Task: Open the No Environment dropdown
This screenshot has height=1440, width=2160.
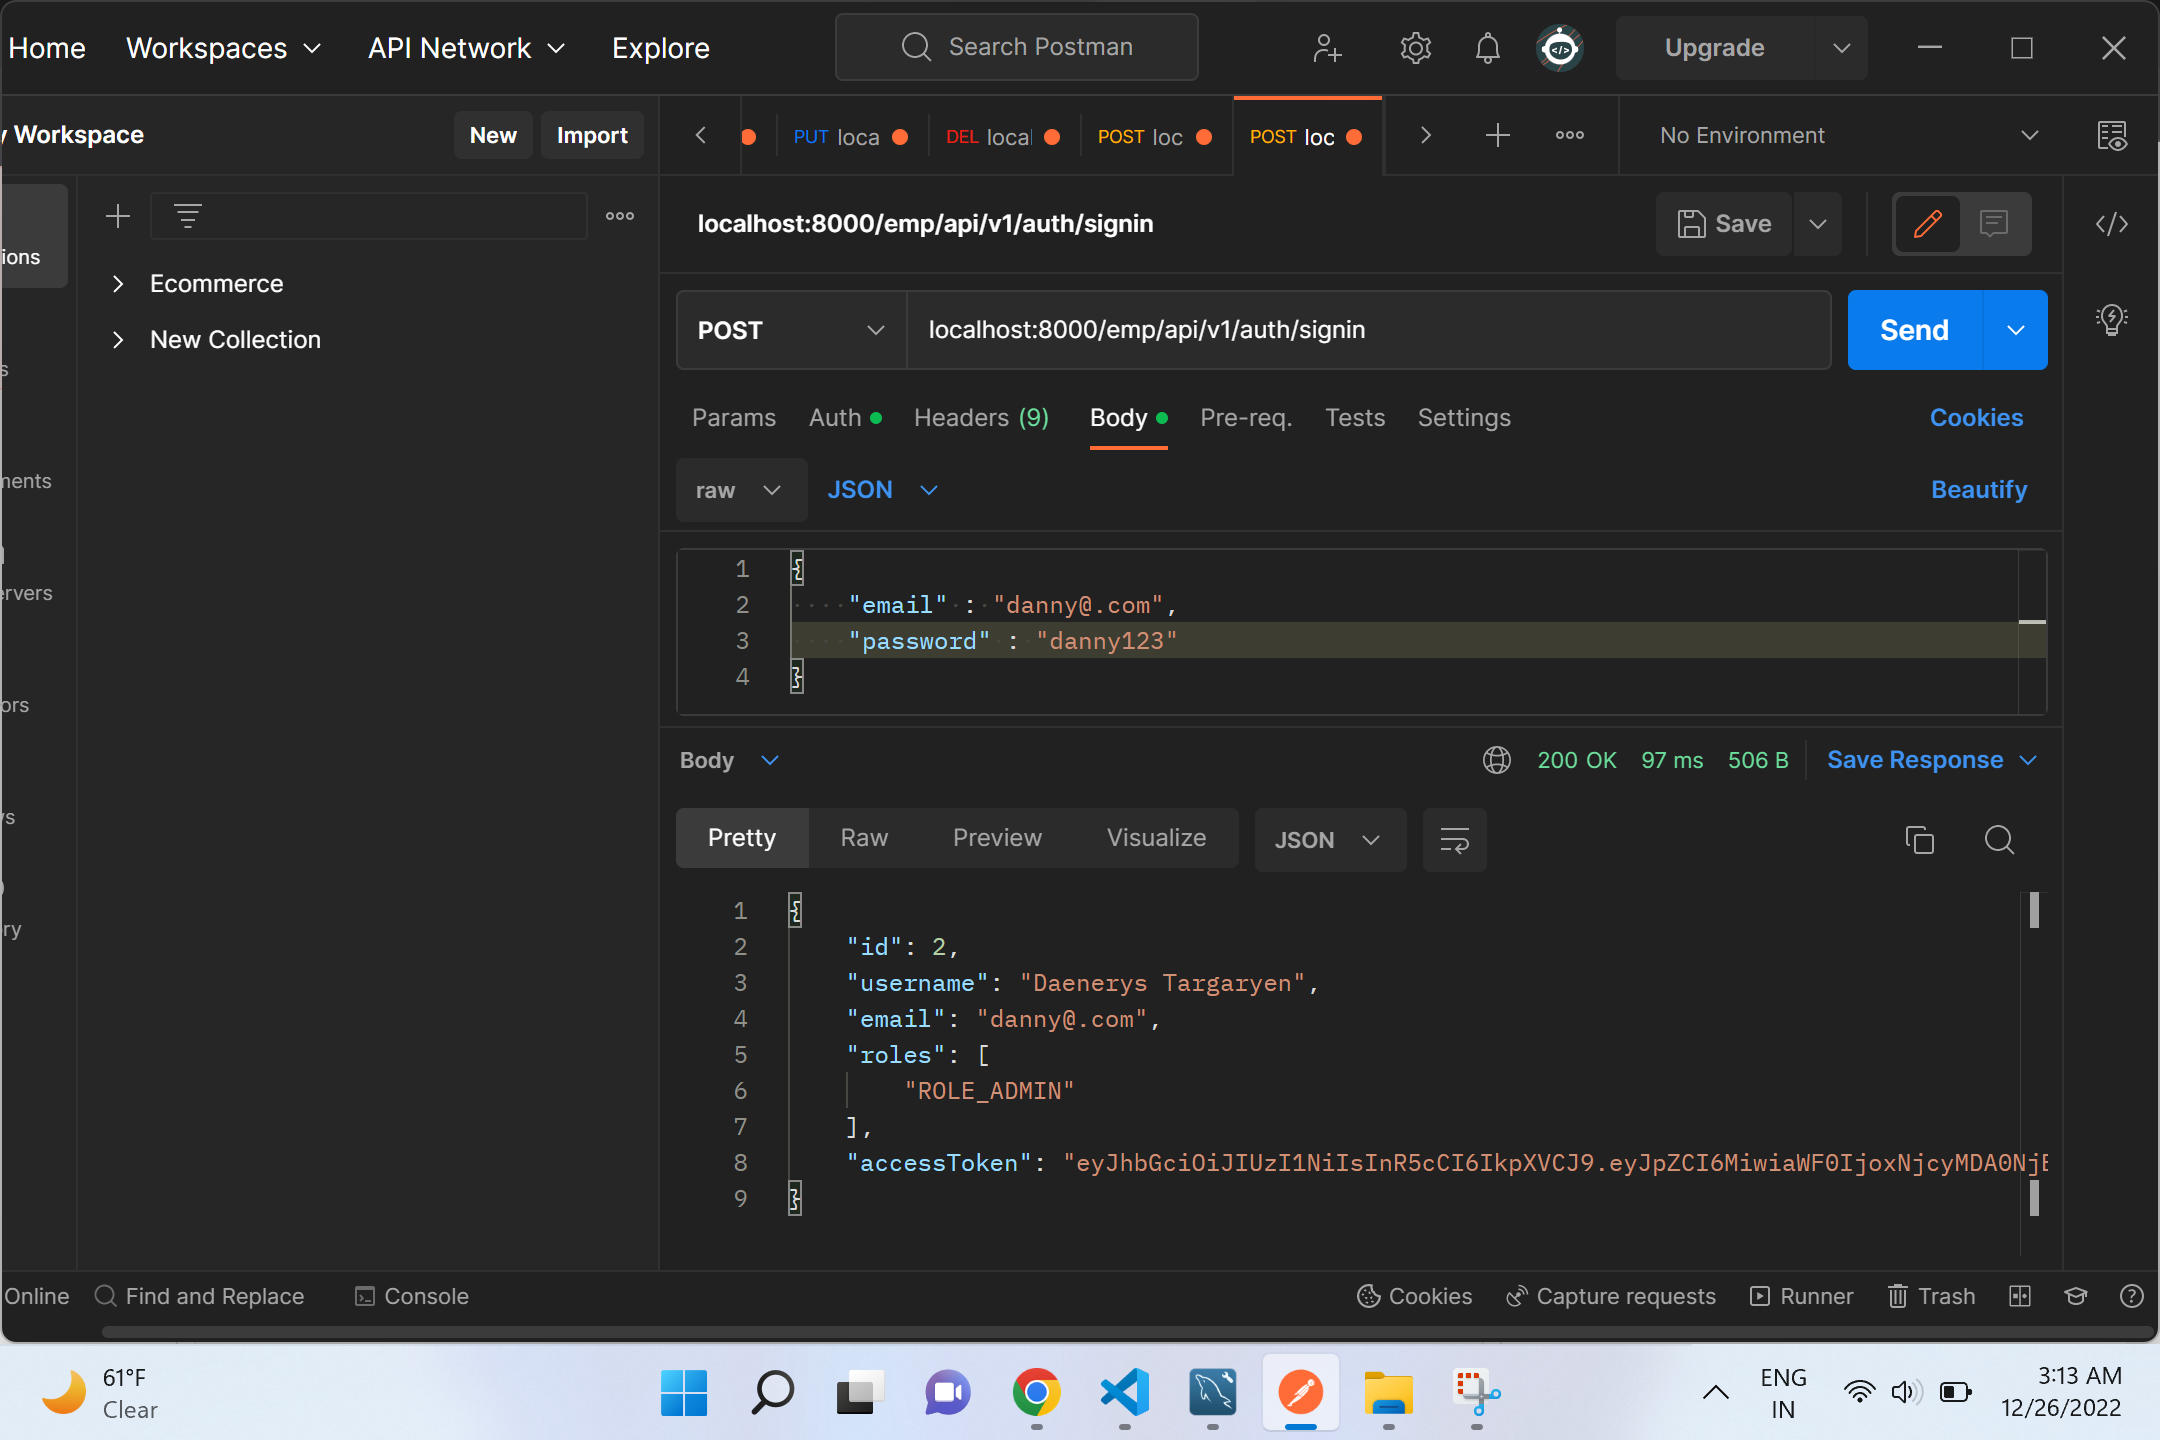Action: click(1840, 135)
